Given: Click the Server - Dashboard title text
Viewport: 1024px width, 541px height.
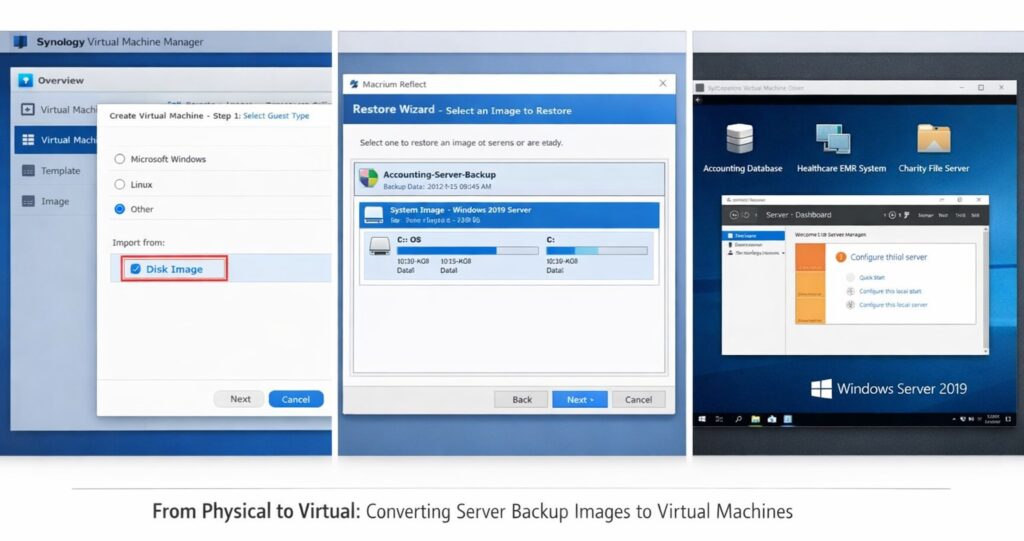Looking at the screenshot, I should [x=798, y=215].
